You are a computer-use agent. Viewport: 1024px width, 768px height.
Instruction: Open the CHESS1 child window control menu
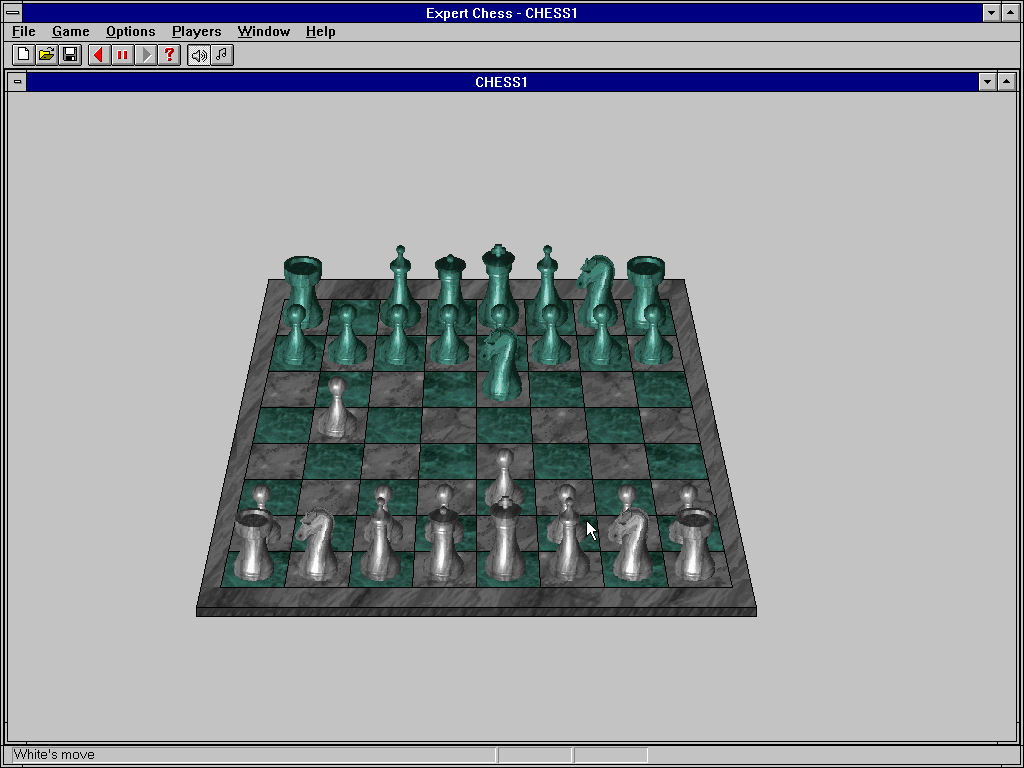pos(18,82)
